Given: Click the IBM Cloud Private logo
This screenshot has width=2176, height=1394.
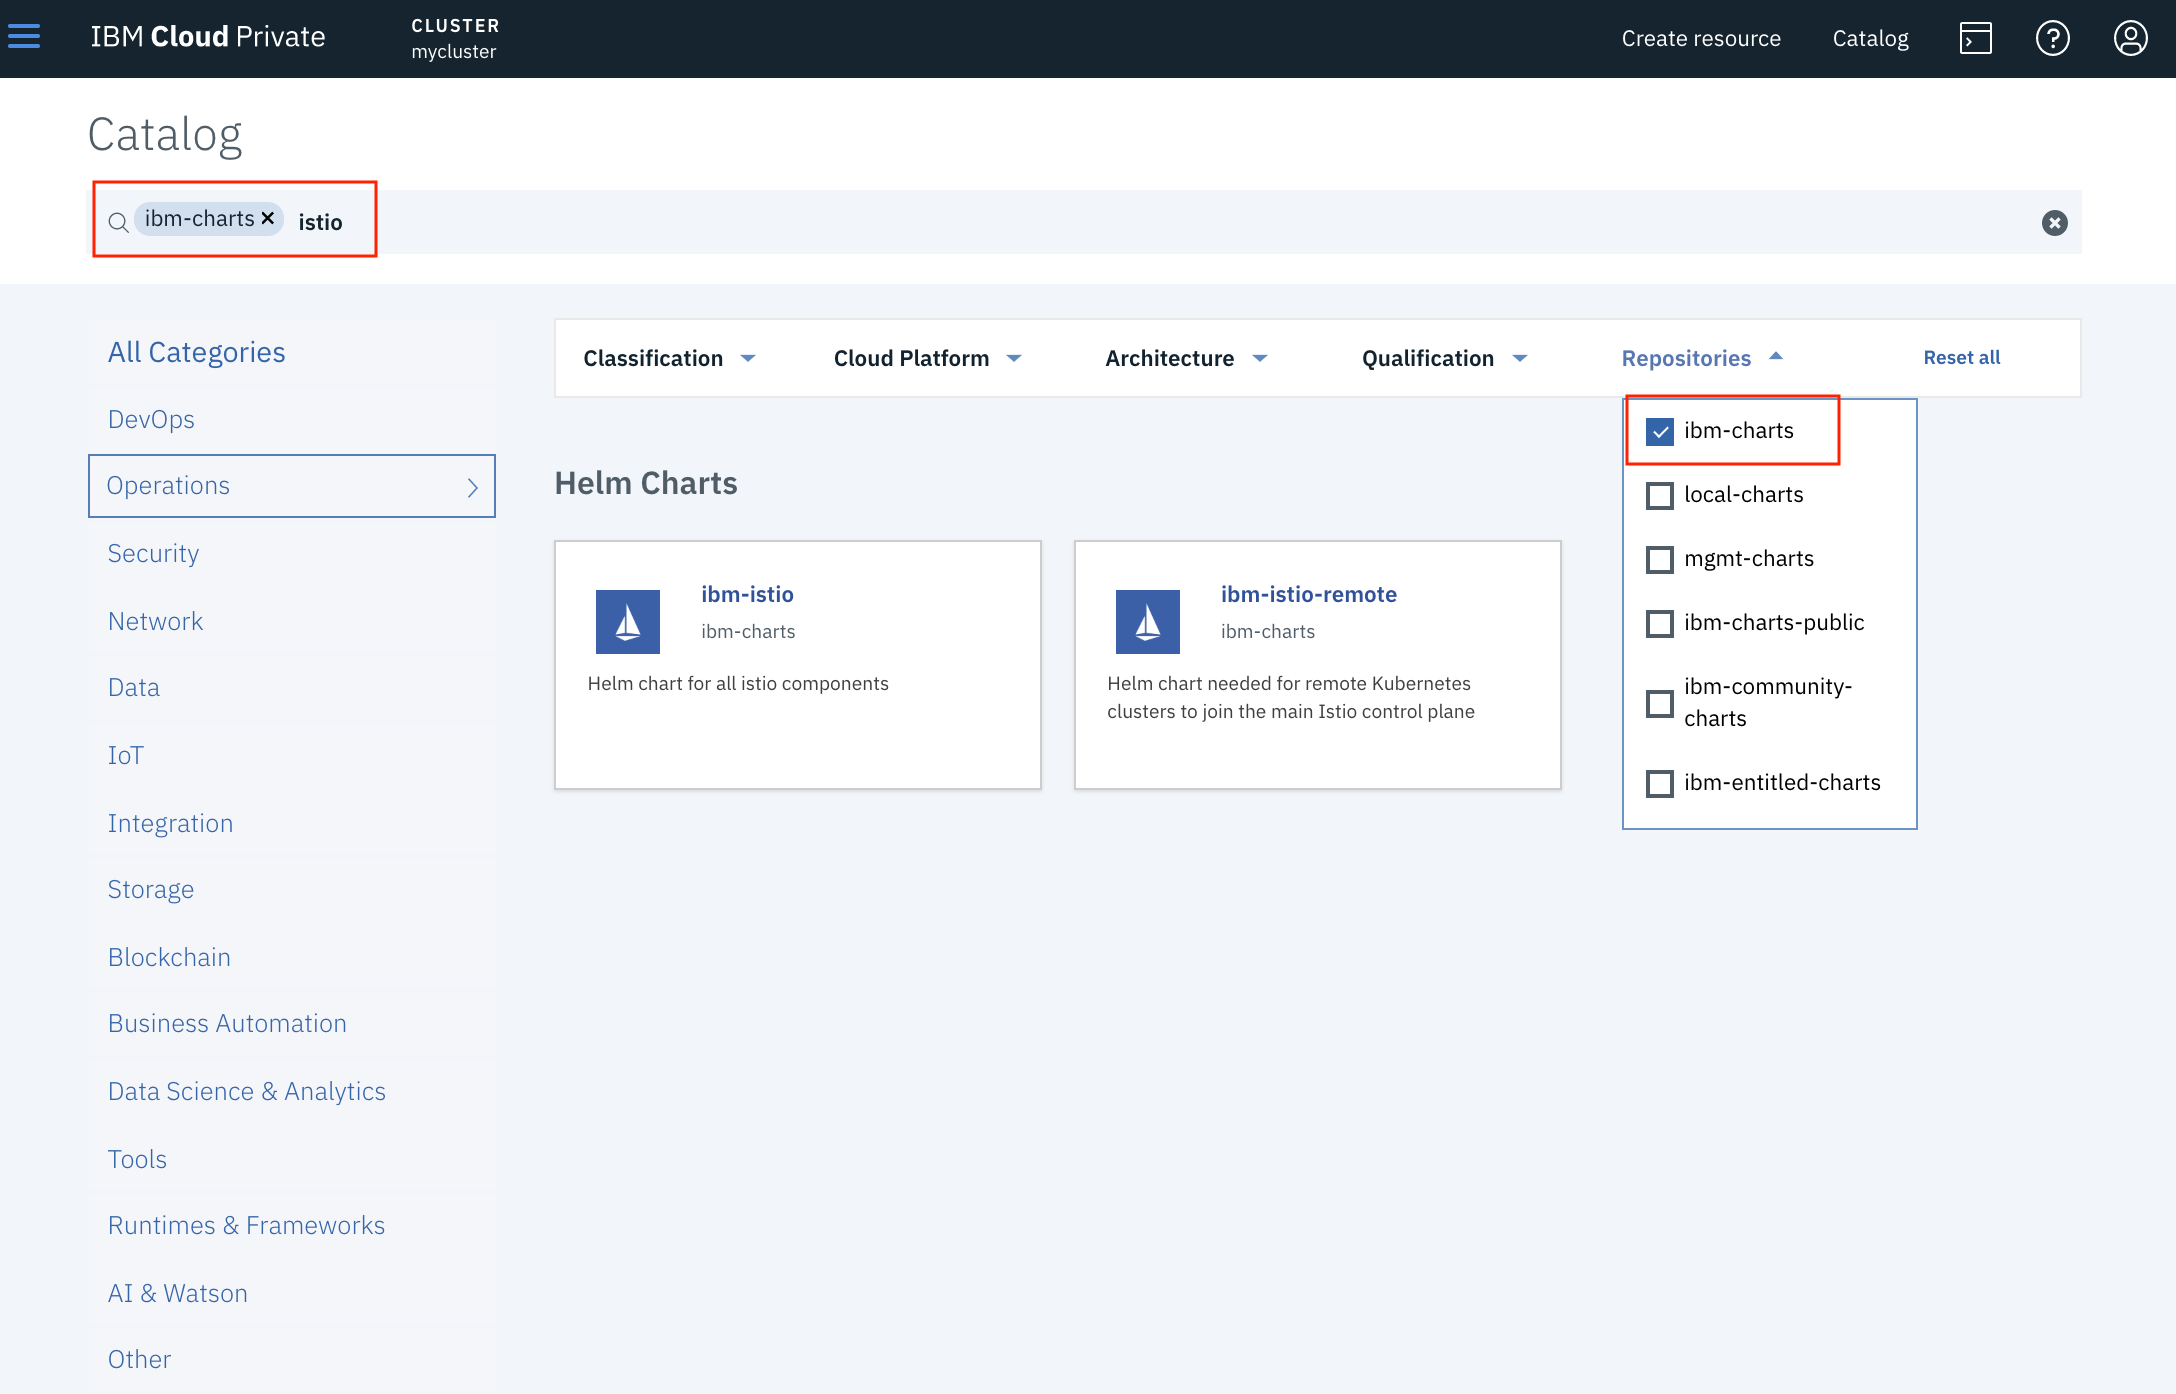Looking at the screenshot, I should point(208,37).
